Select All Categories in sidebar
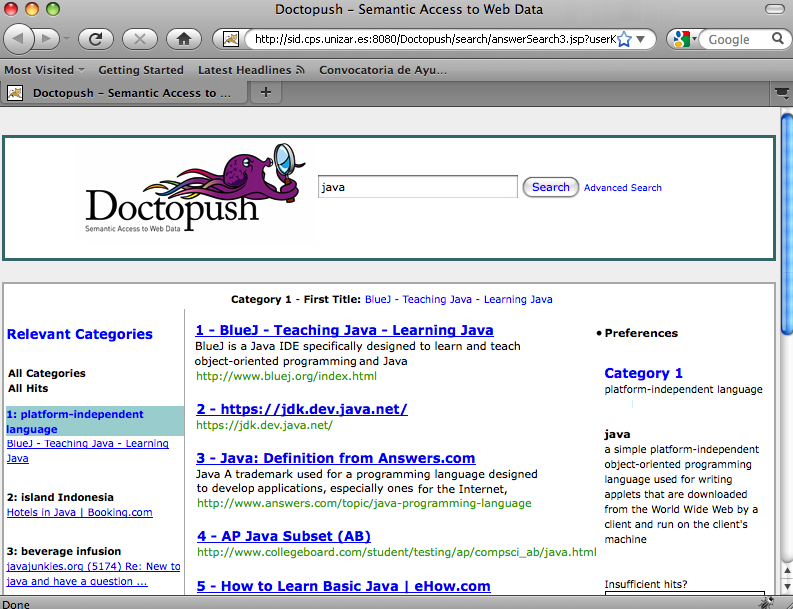This screenshot has height=609, width=793. pos(47,373)
